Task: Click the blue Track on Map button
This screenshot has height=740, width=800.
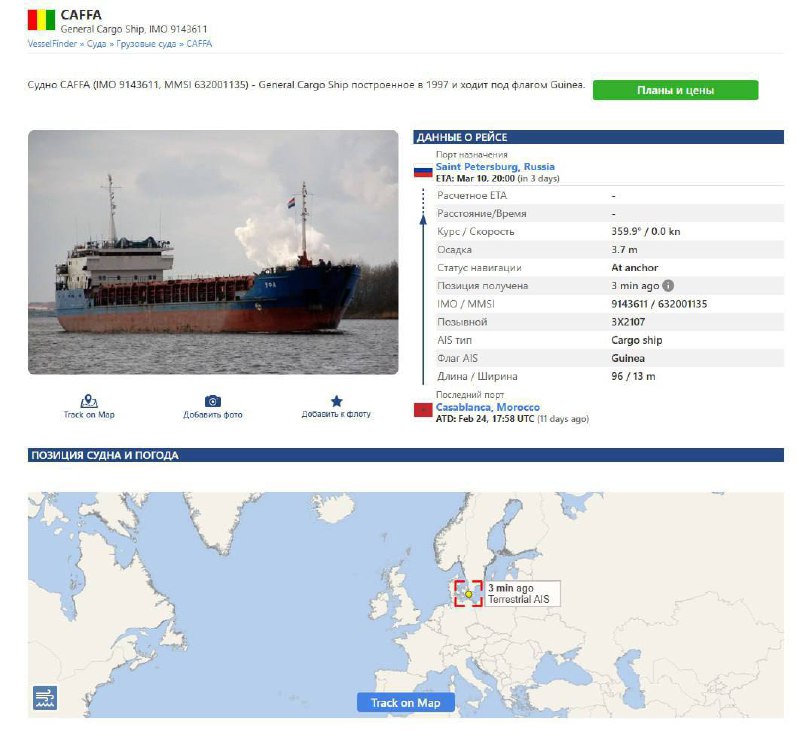Action: [406, 702]
